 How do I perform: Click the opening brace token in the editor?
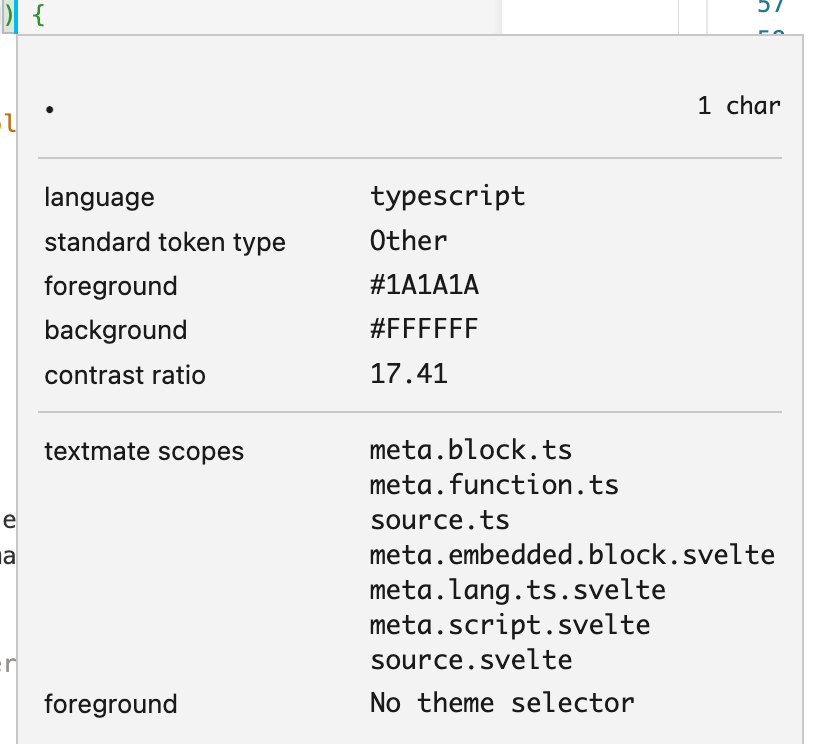38,15
